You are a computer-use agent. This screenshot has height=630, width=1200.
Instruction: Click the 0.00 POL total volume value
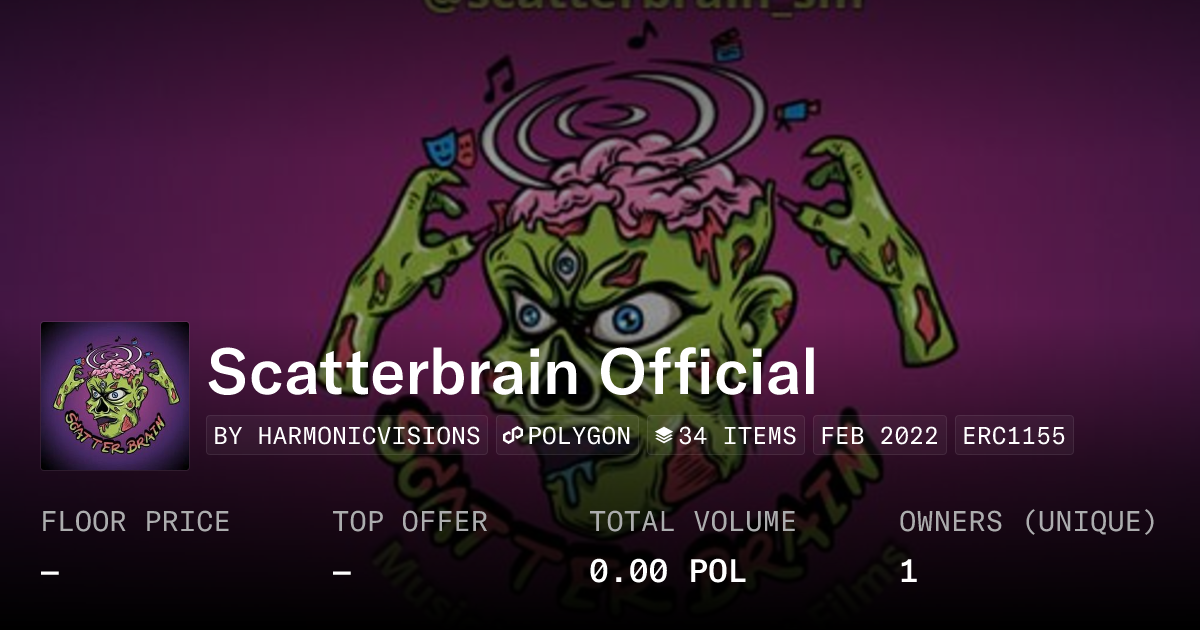coord(668,572)
